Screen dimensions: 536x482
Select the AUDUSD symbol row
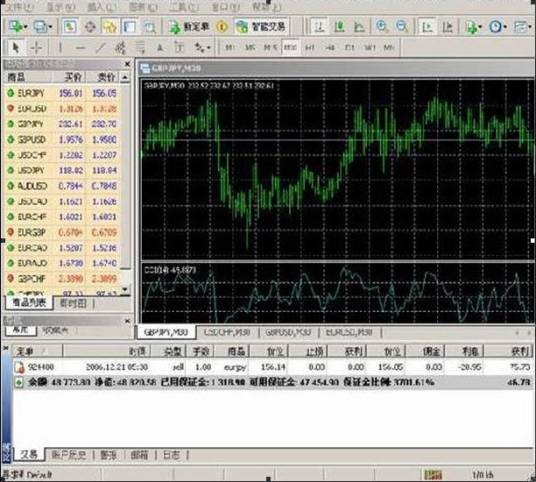[x=63, y=186]
